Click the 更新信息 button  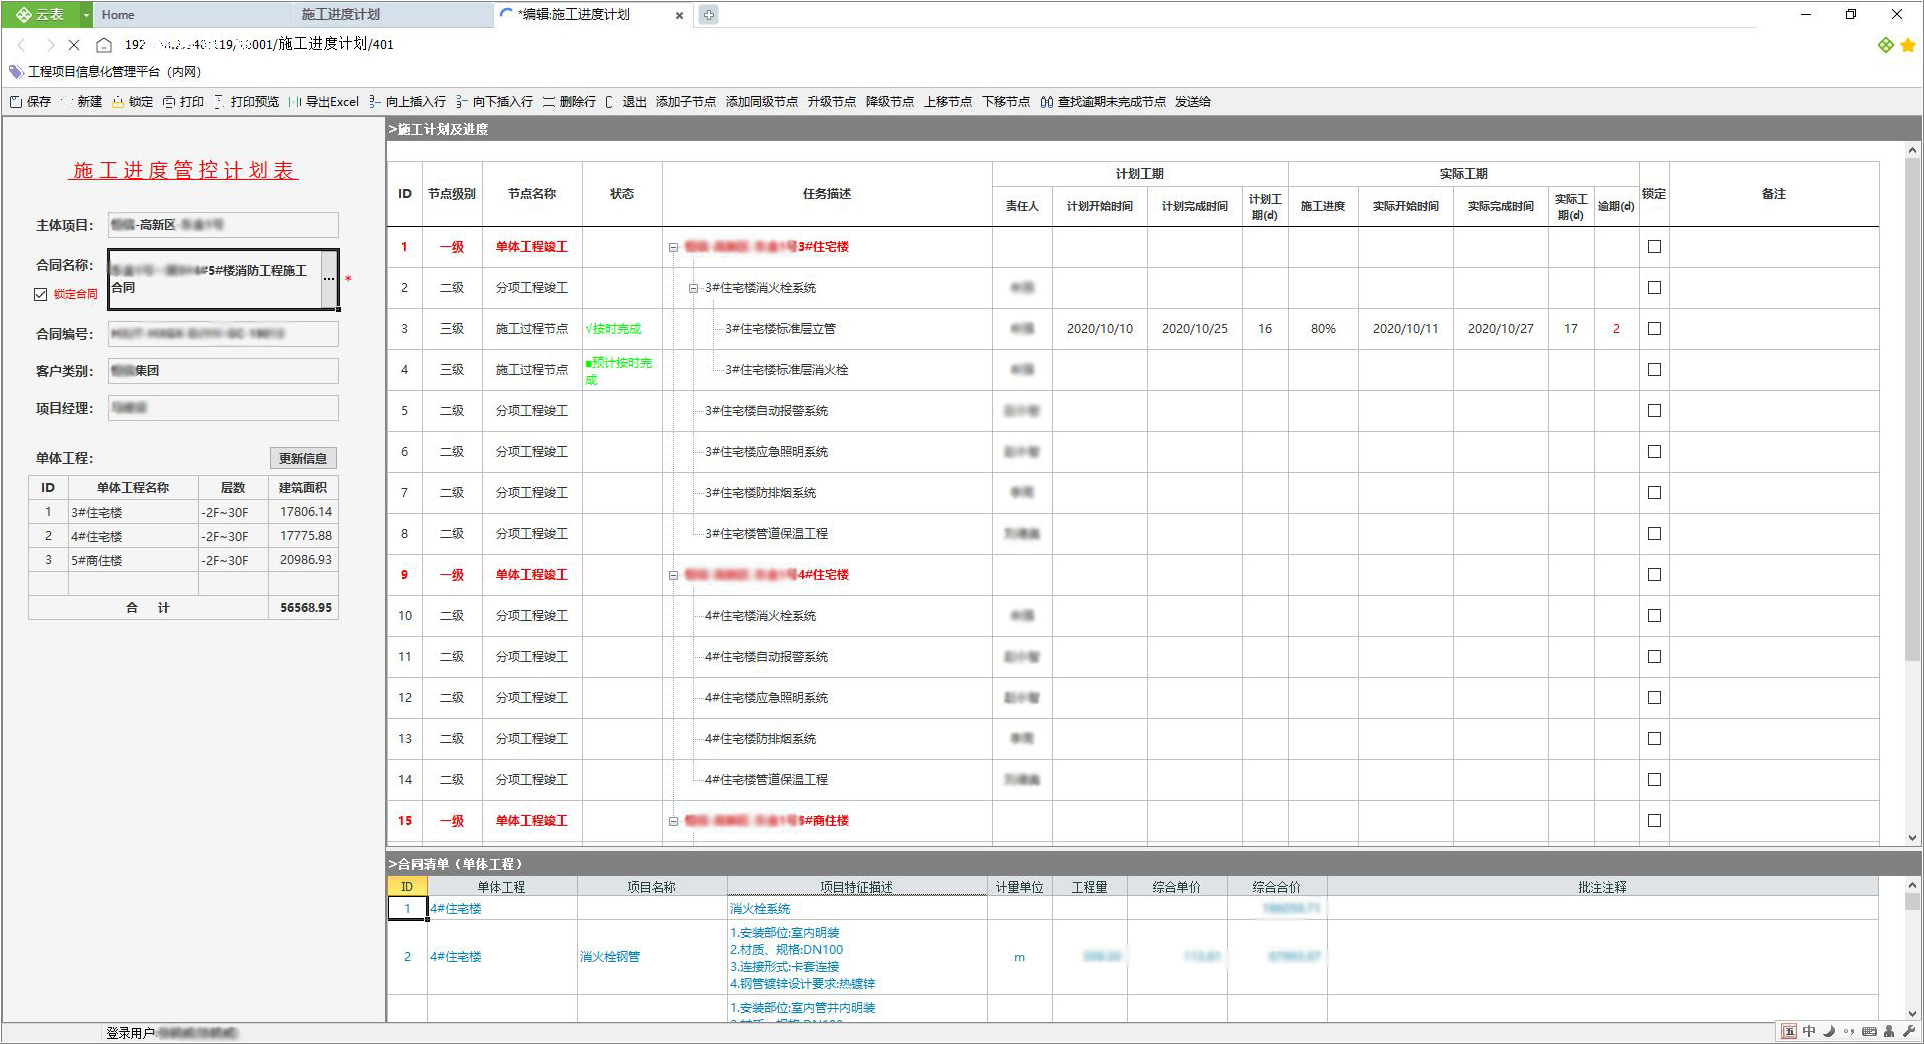(x=303, y=458)
